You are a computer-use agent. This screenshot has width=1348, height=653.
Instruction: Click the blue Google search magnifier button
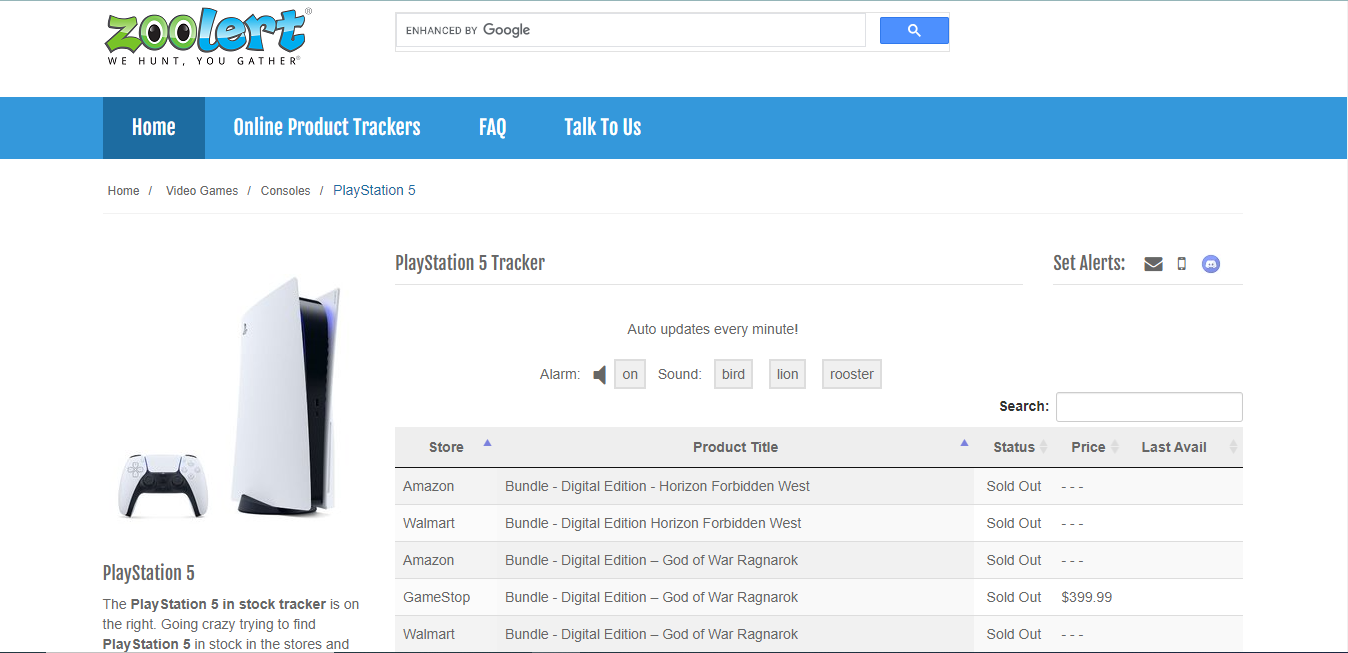coord(914,30)
